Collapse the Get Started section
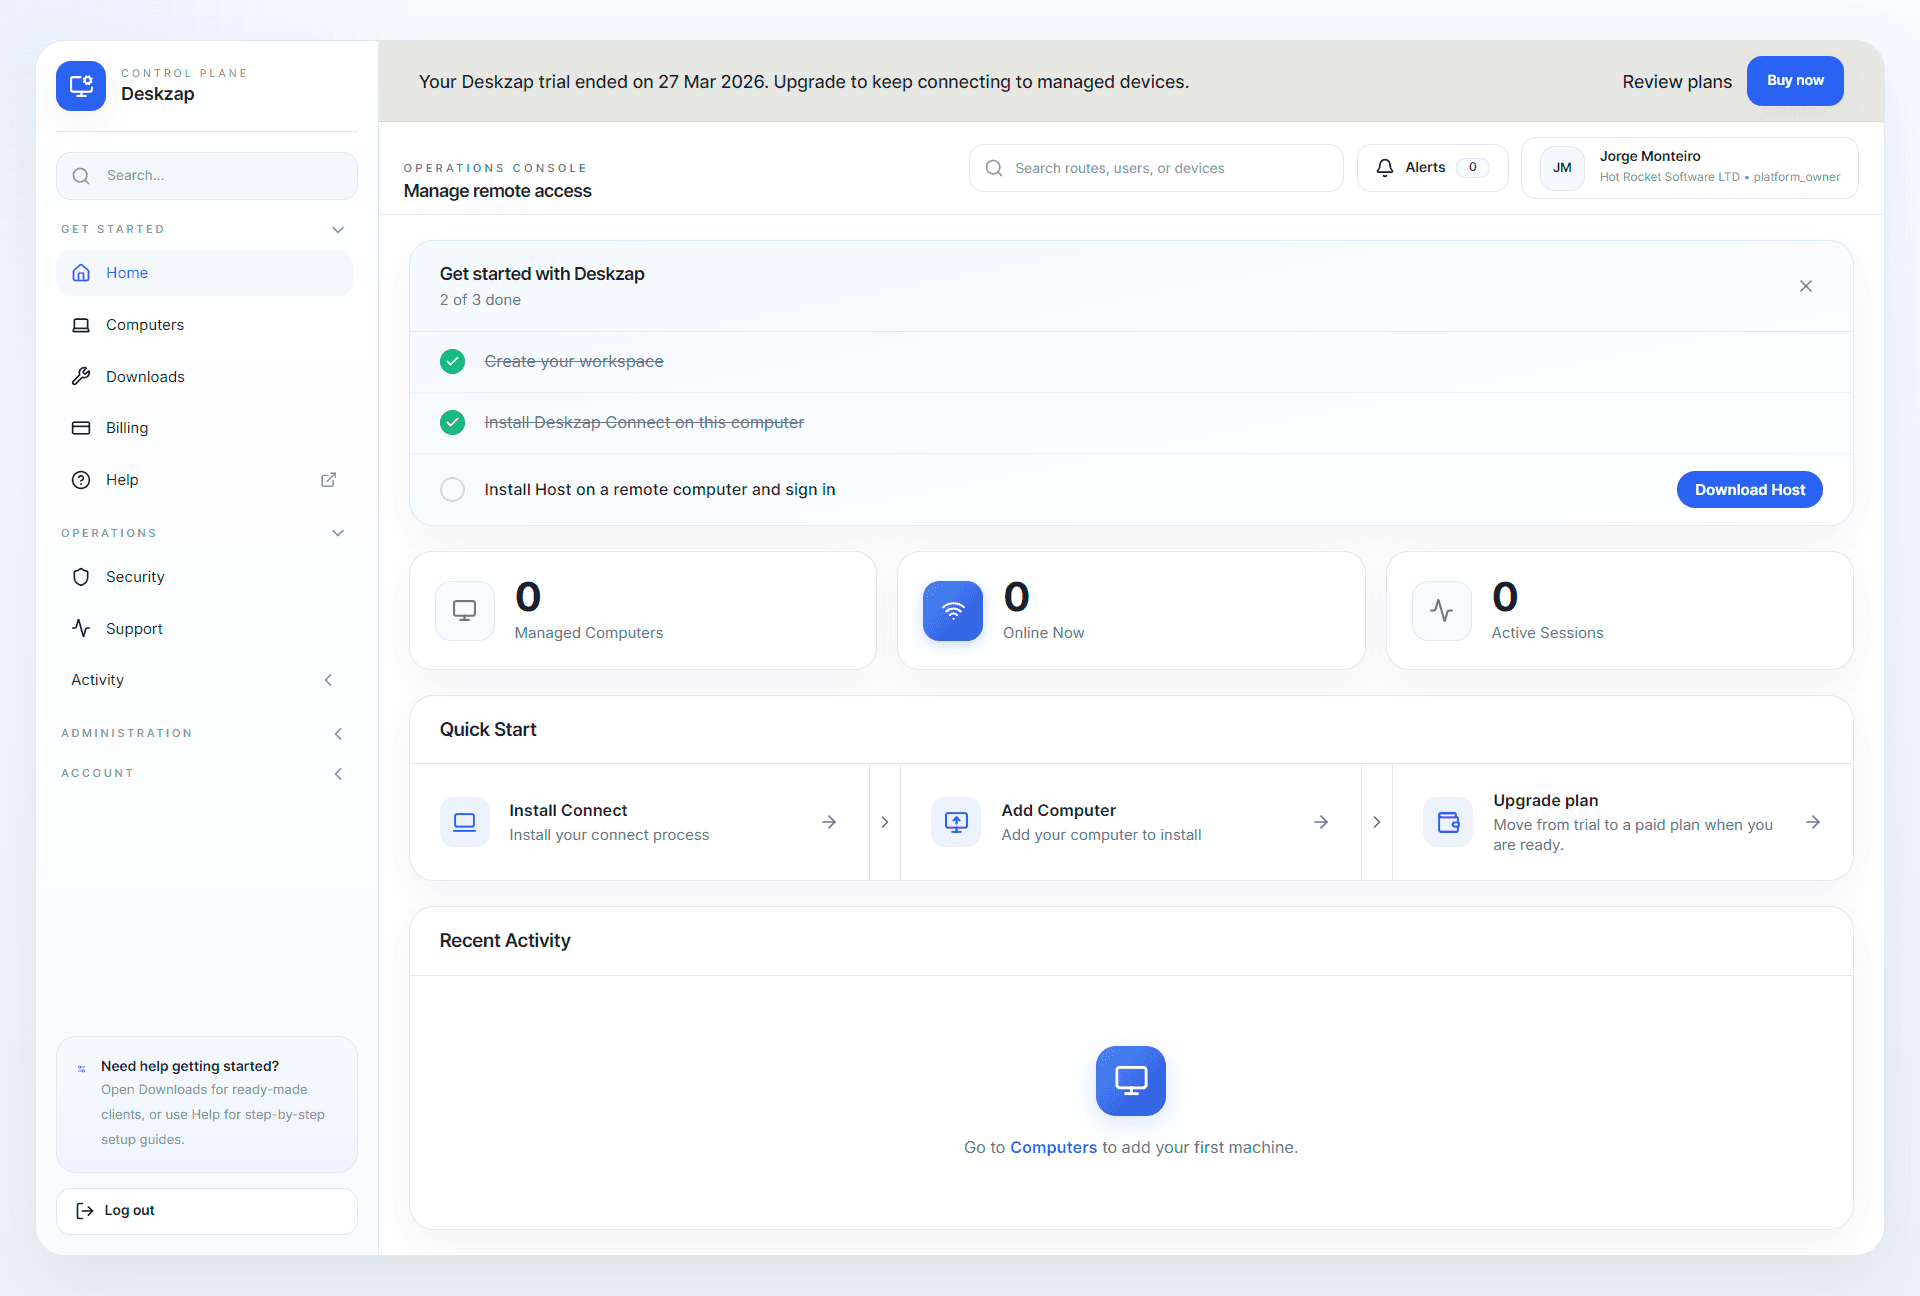Viewport: 1920px width, 1296px height. [x=338, y=229]
